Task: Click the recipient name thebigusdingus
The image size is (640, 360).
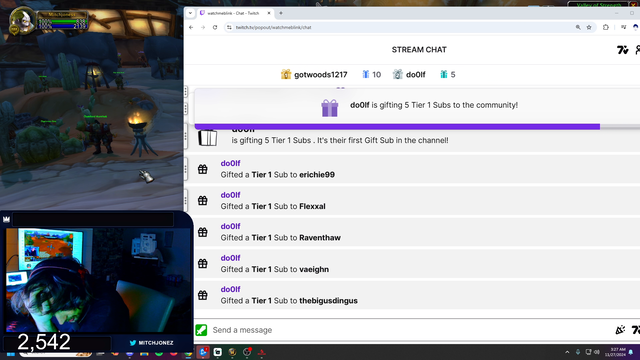Action: point(328,301)
